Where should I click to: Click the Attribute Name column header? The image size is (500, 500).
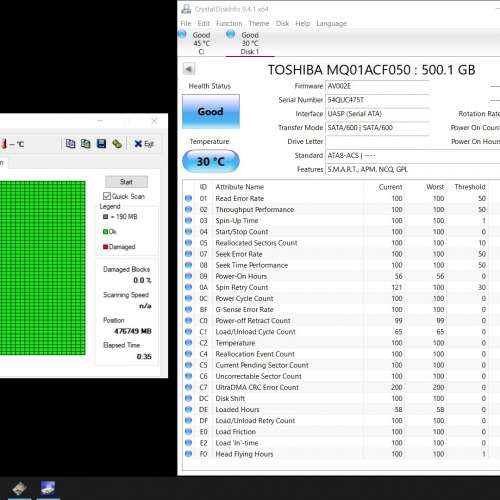pyautogui.click(x=239, y=187)
